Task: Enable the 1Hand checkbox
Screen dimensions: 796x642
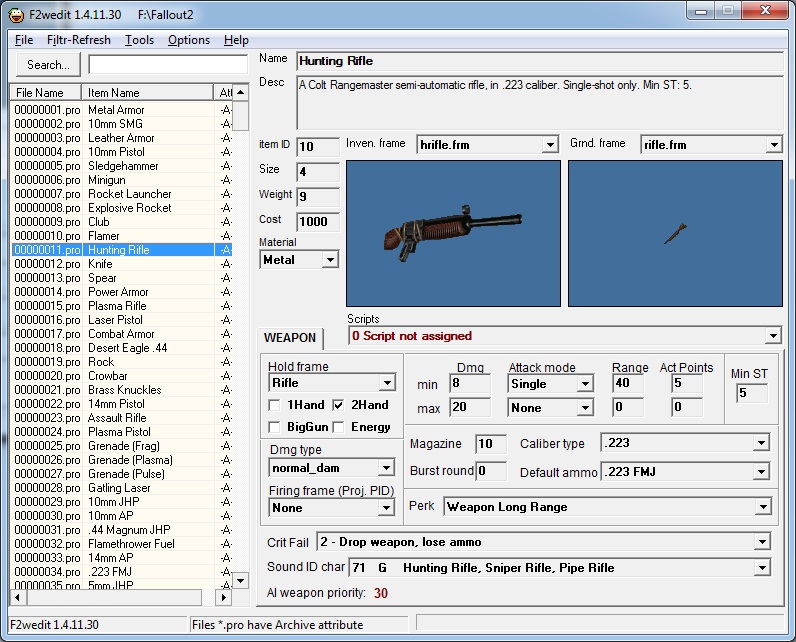Action: pyautogui.click(x=274, y=405)
